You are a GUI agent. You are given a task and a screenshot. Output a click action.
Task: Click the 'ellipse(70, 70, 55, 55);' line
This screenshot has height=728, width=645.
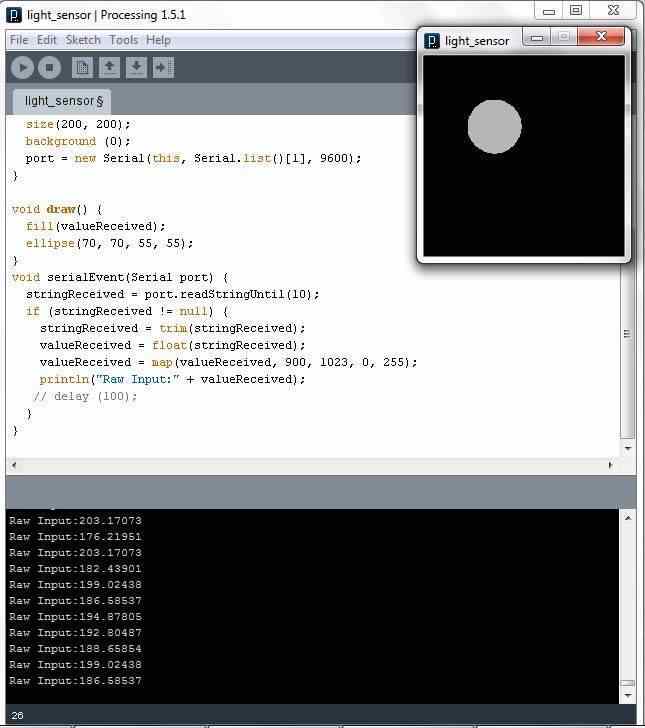[110, 243]
